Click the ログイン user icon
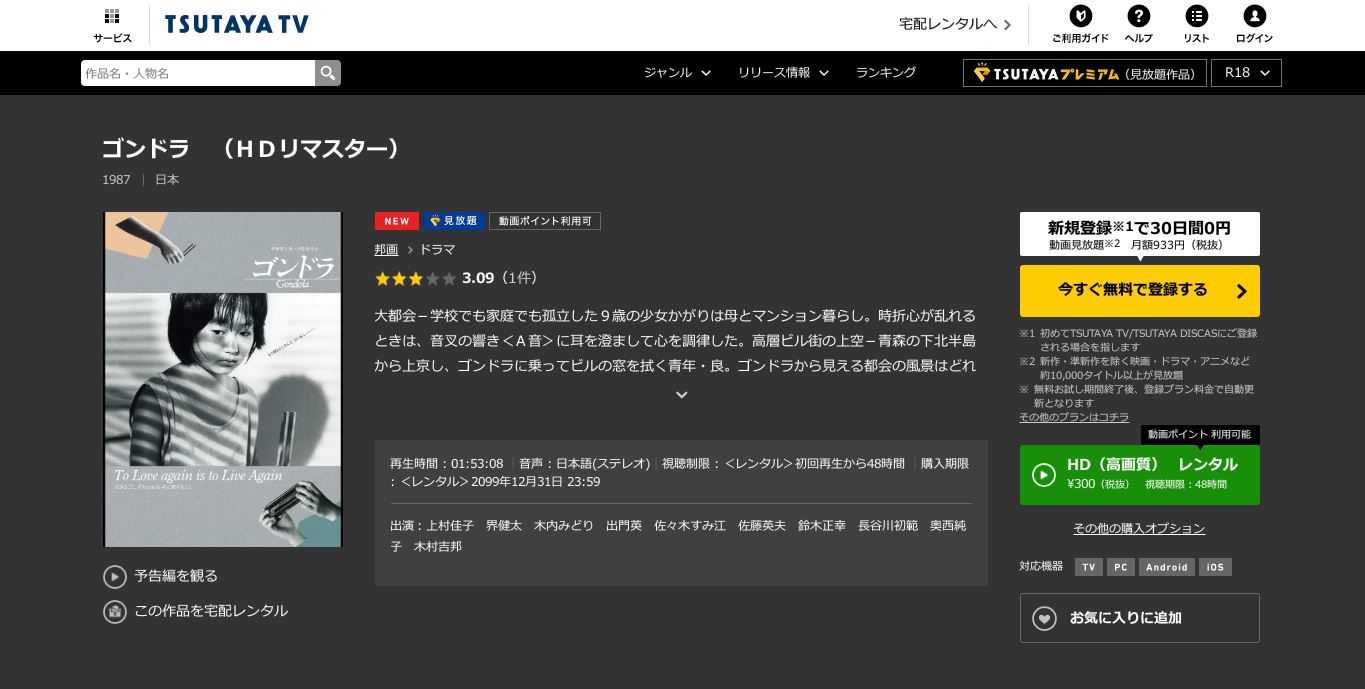Viewport: 1365px width, 689px height. (1254, 16)
